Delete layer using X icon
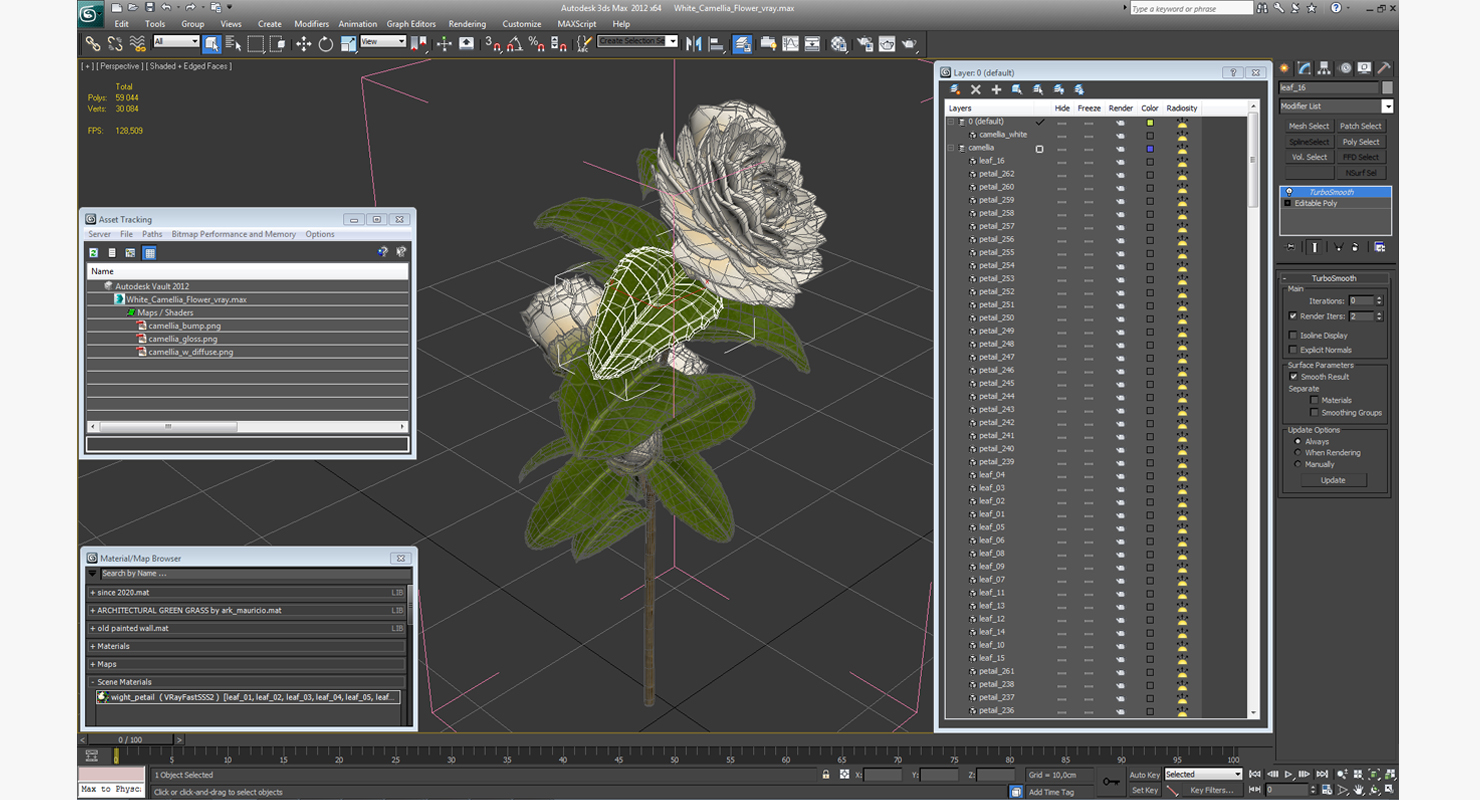The width and height of the screenshot is (1480, 800). 976,89
